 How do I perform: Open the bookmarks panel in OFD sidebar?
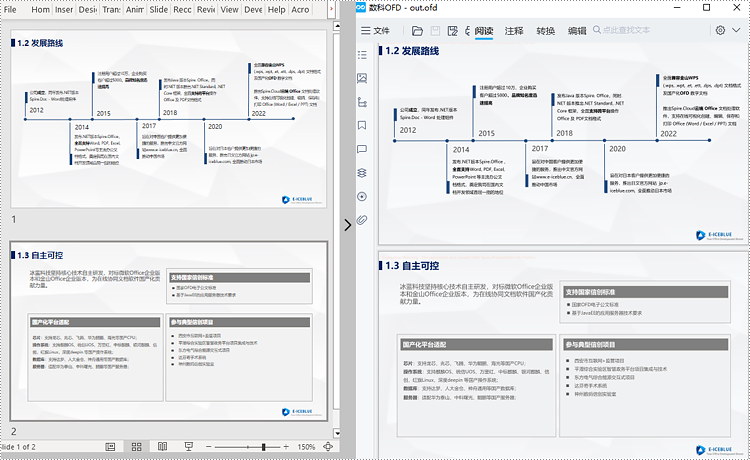click(362, 125)
